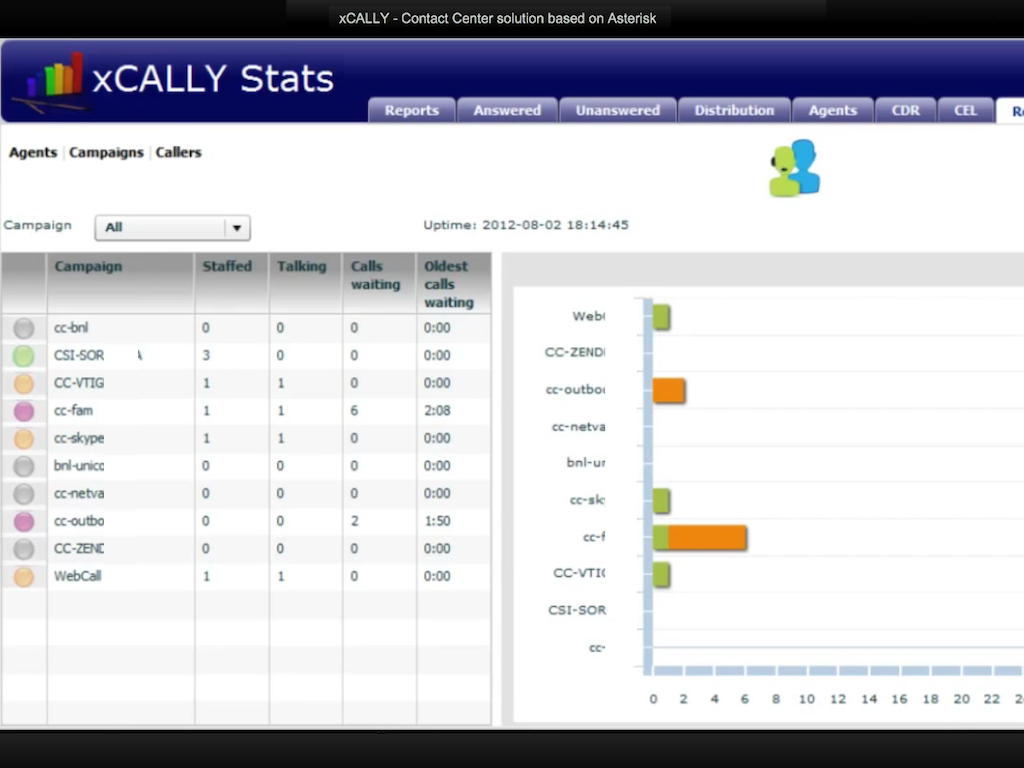Switch to the Reports tab
Viewport: 1024px width, 768px height.
pos(412,111)
